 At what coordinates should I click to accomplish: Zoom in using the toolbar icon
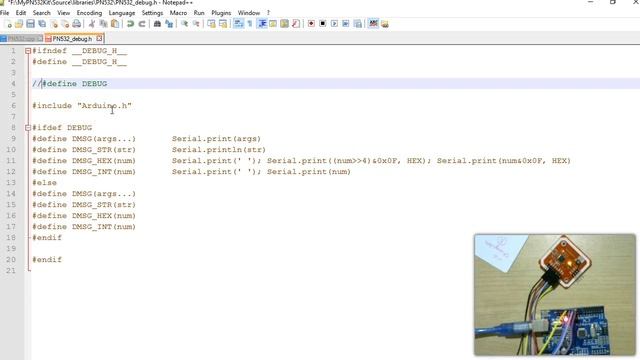[184, 24]
